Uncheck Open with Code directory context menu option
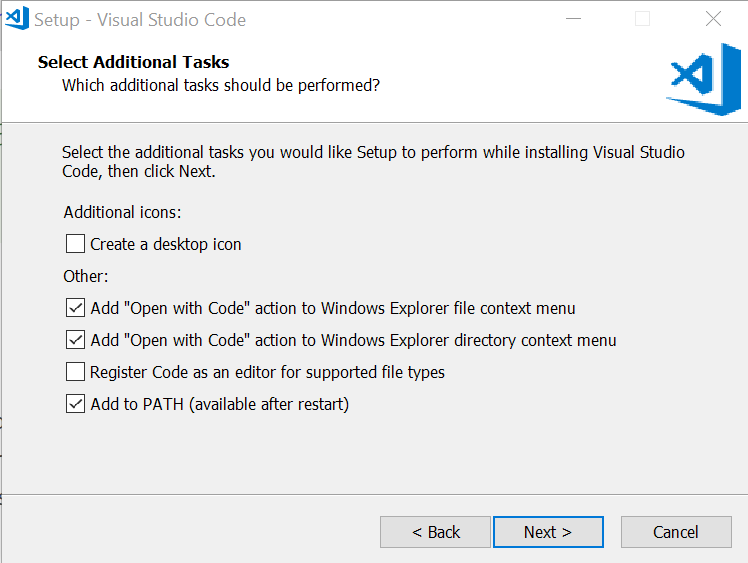The image size is (748, 563). (75, 340)
